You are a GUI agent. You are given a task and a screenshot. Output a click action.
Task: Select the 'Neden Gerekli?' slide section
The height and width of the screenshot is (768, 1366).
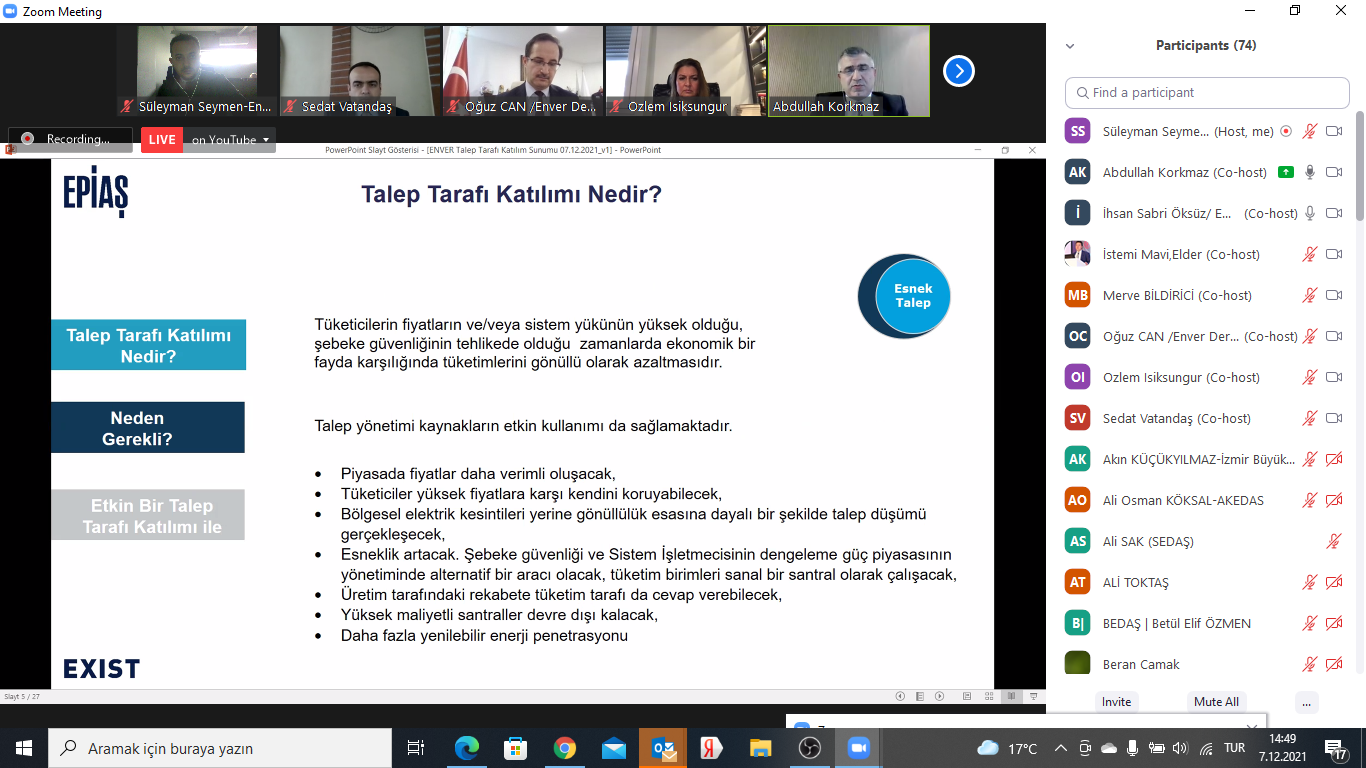pyautogui.click(x=148, y=428)
